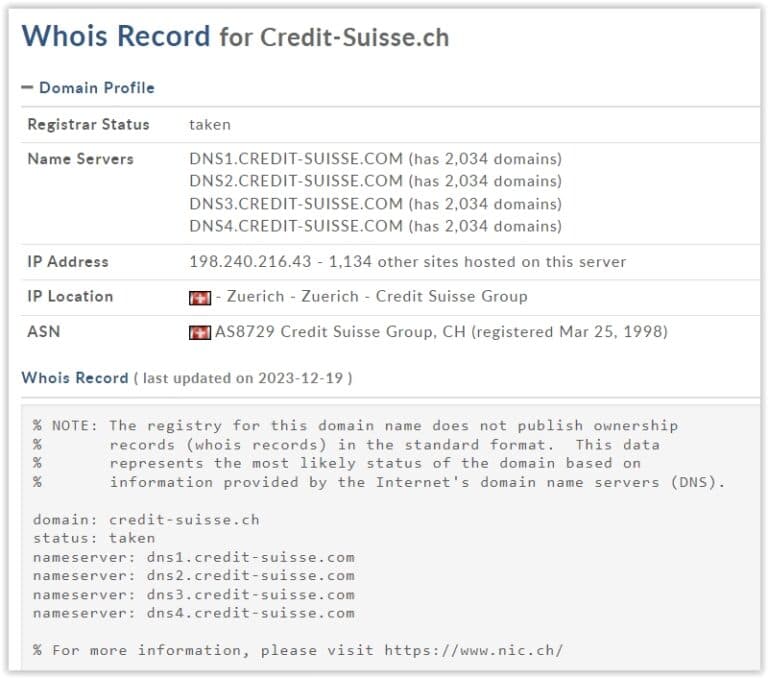Open the DNS4.CREDIT-SUISSE.COM name server entry
This screenshot has width=768, height=678.
coord(296,226)
